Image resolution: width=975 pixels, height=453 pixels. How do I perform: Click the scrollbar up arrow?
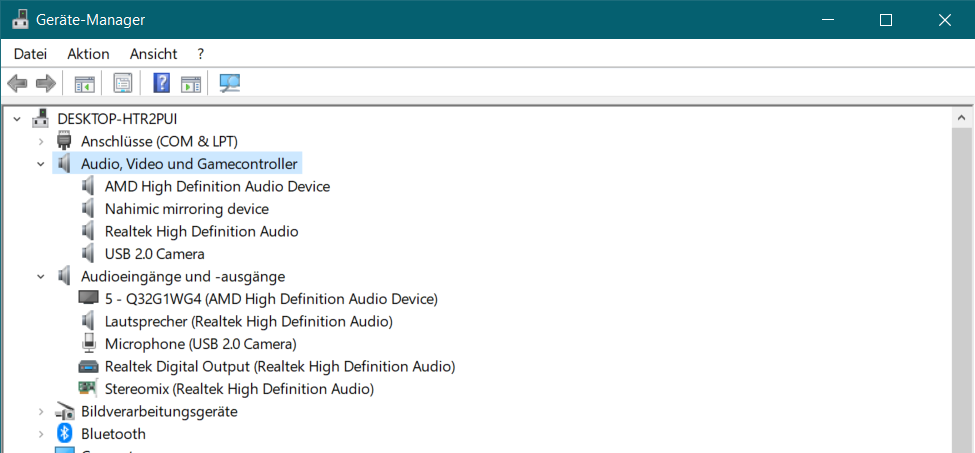point(961,117)
